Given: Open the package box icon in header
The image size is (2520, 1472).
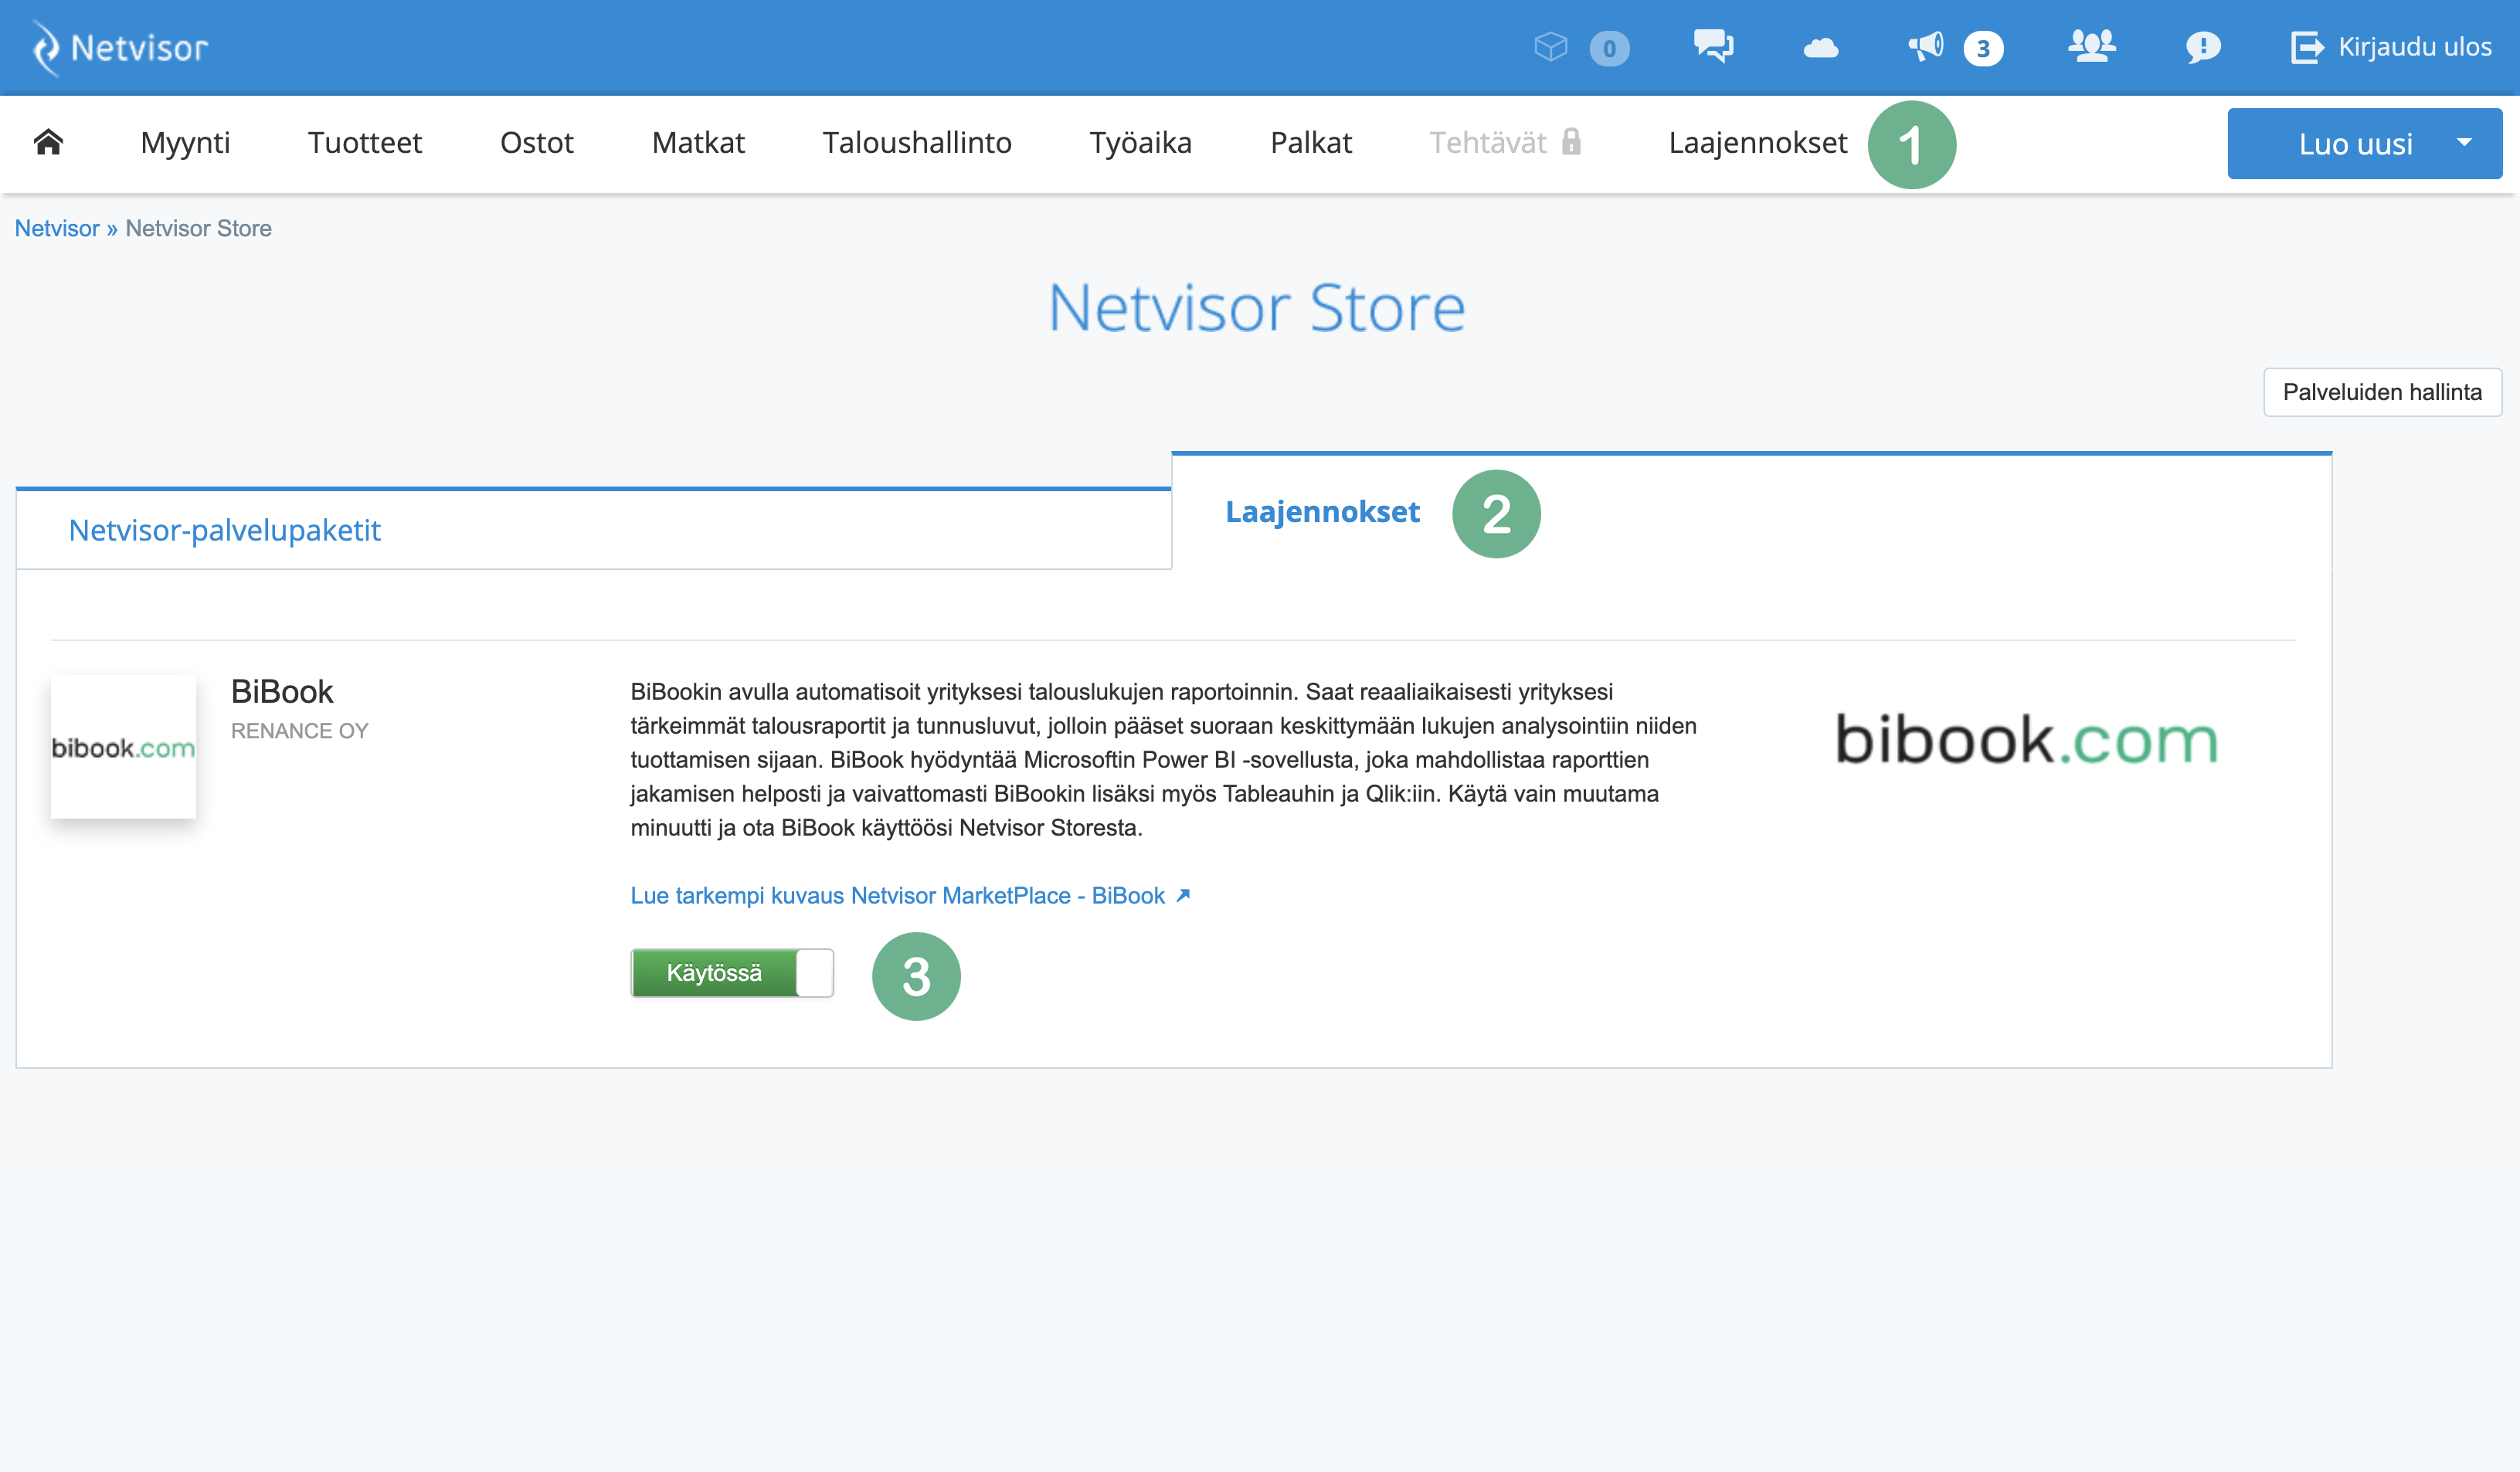Looking at the screenshot, I should [1550, 47].
